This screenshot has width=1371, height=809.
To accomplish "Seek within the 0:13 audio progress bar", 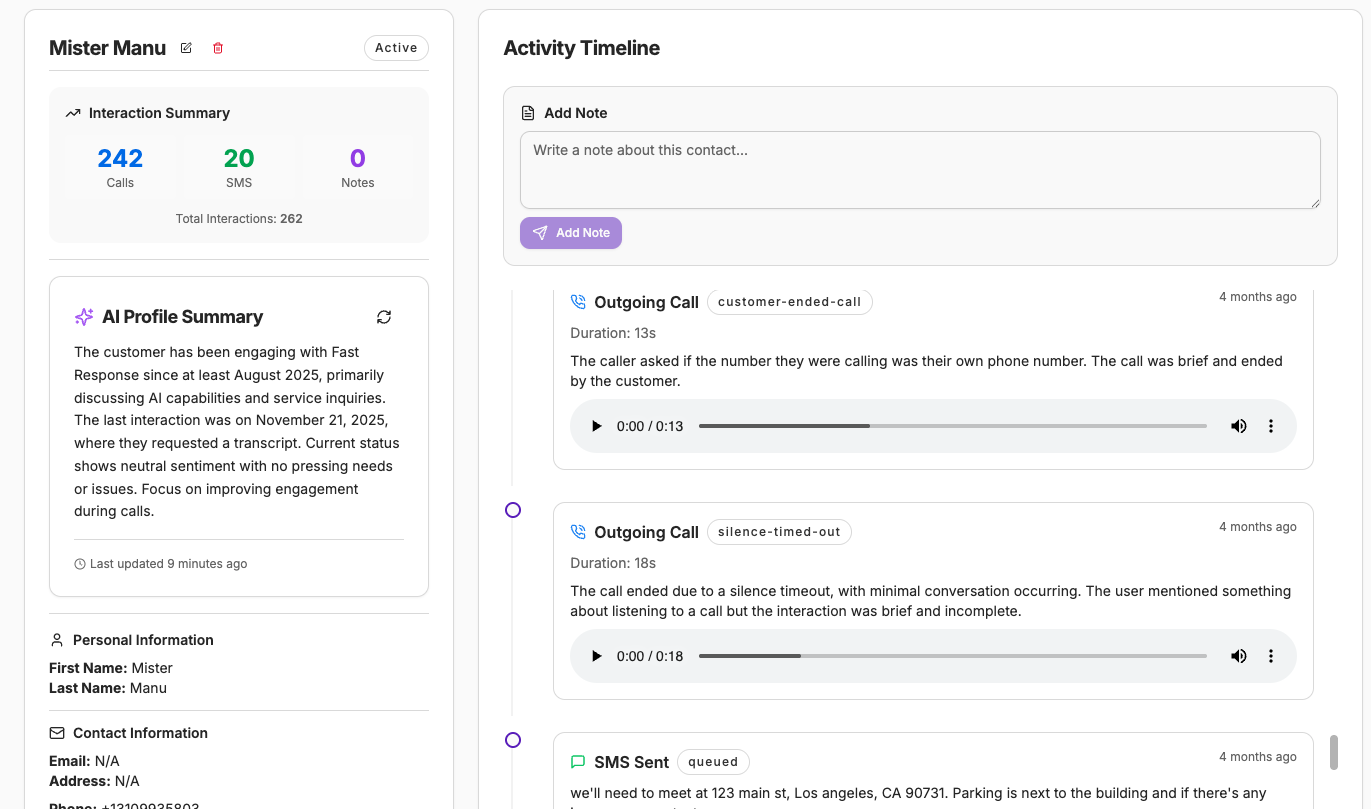I will [952, 426].
